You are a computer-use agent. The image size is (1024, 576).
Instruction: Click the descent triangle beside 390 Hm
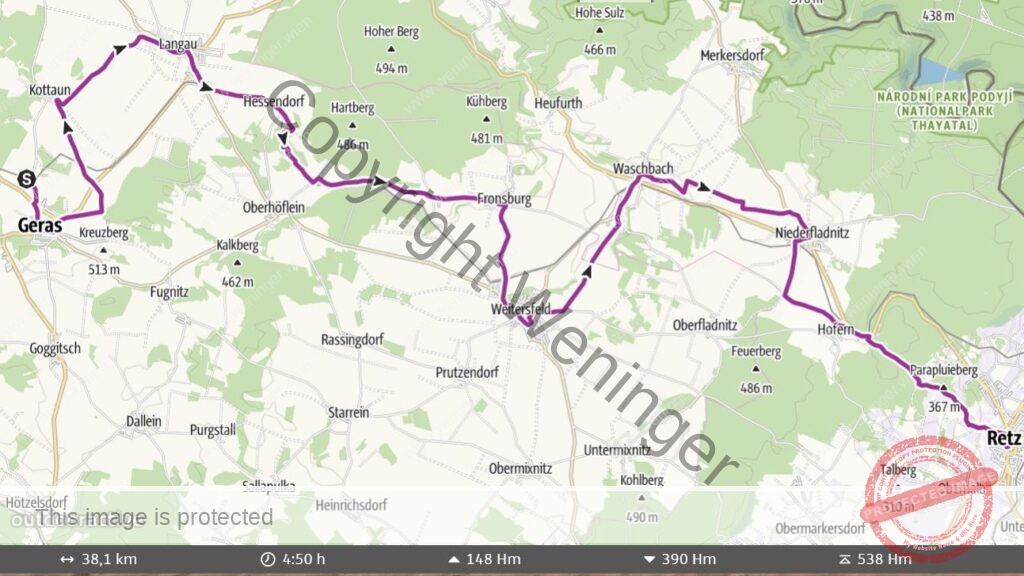pos(648,560)
